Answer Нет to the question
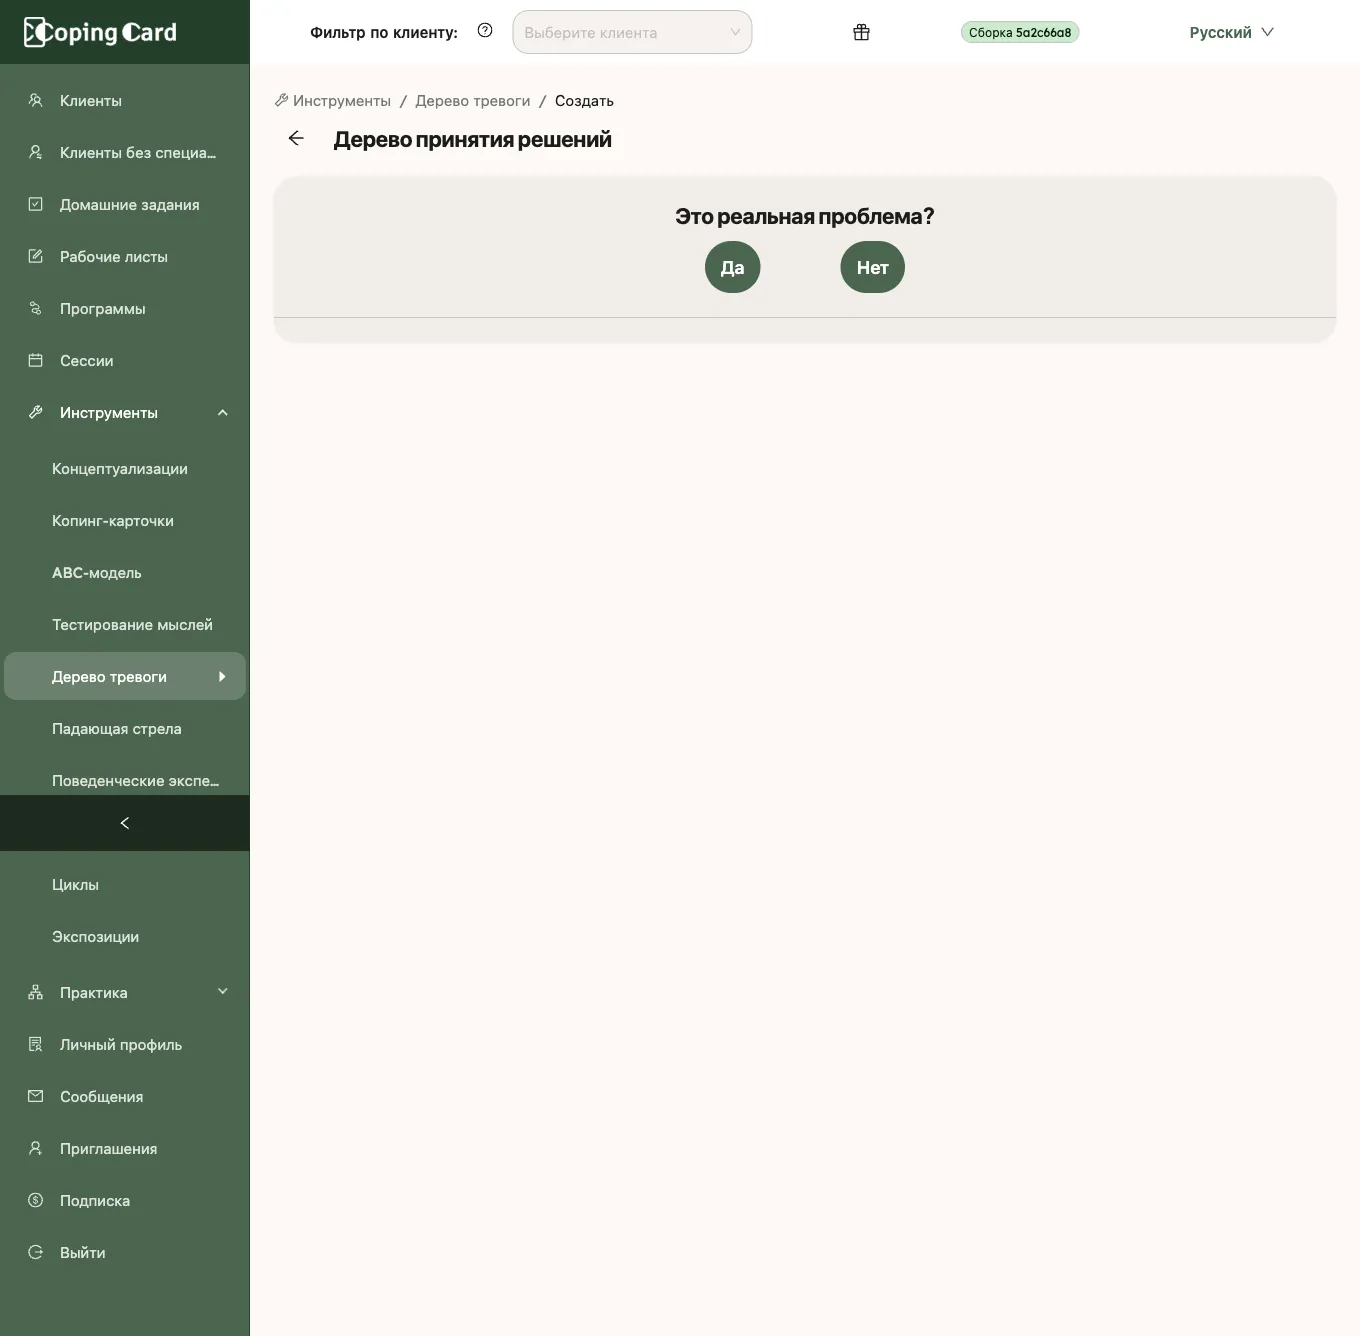This screenshot has width=1360, height=1336. [x=873, y=267]
